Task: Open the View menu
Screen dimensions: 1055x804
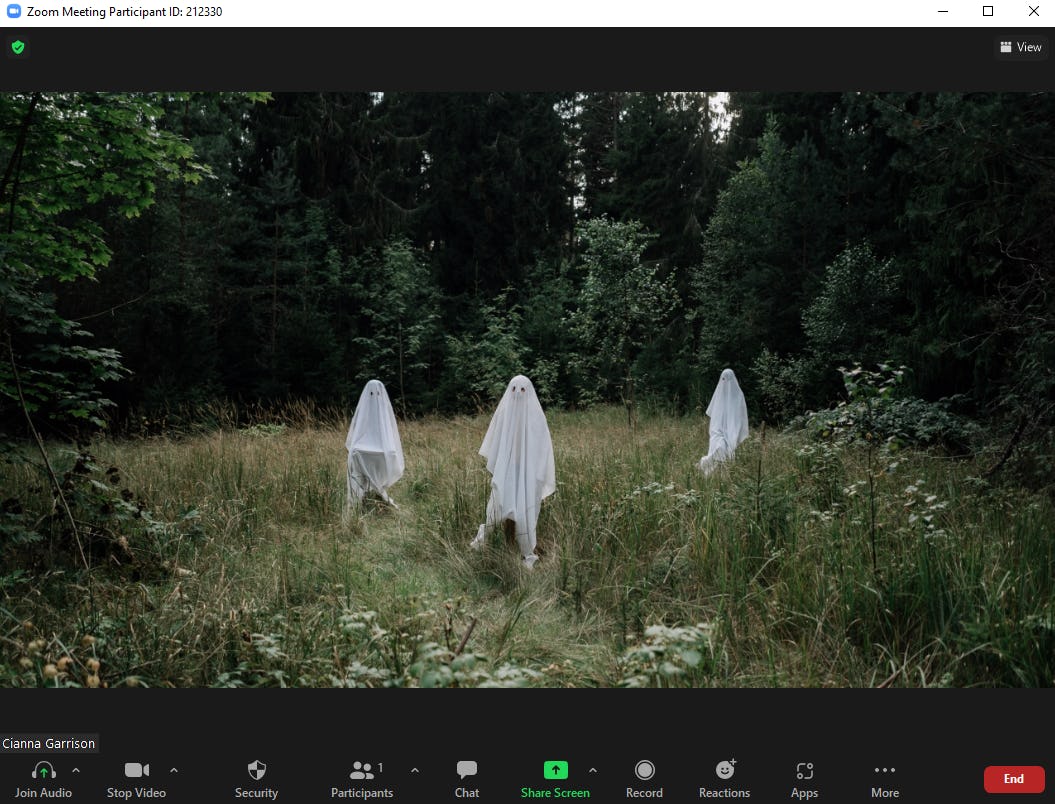Action: 1020,47
